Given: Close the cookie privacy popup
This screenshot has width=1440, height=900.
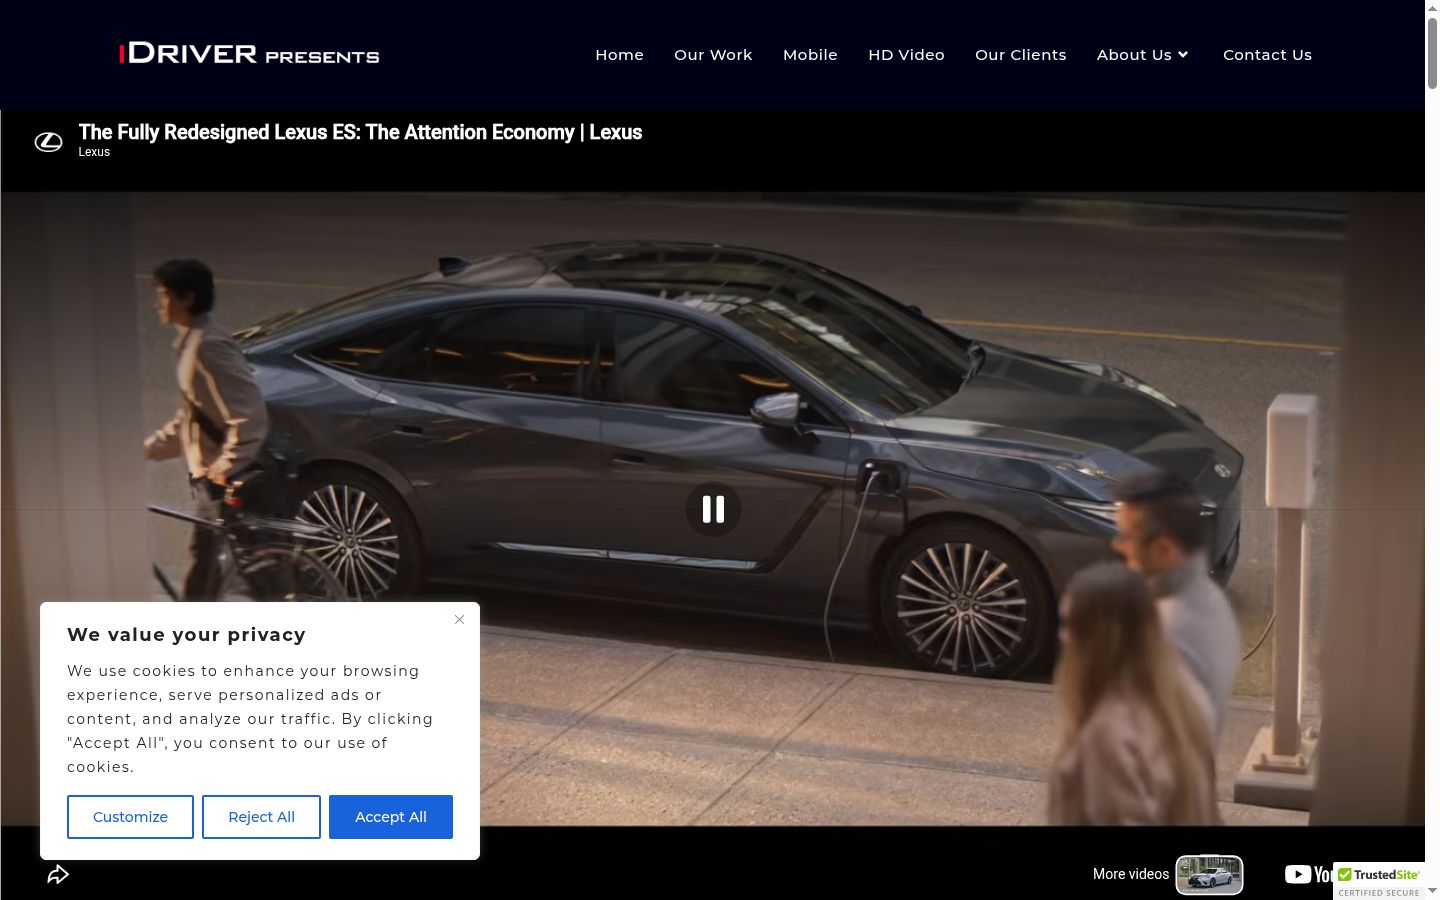Looking at the screenshot, I should pos(459,620).
